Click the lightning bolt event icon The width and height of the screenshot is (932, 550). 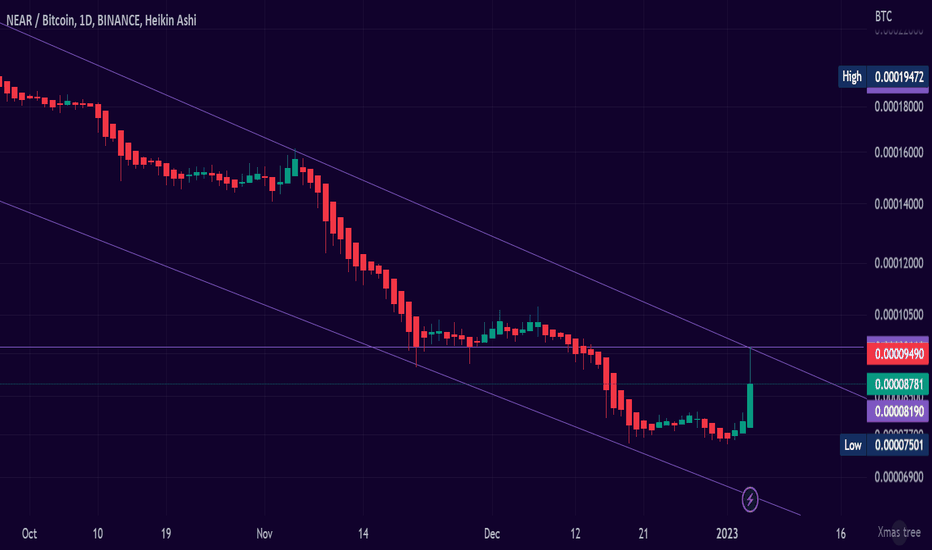click(x=750, y=499)
